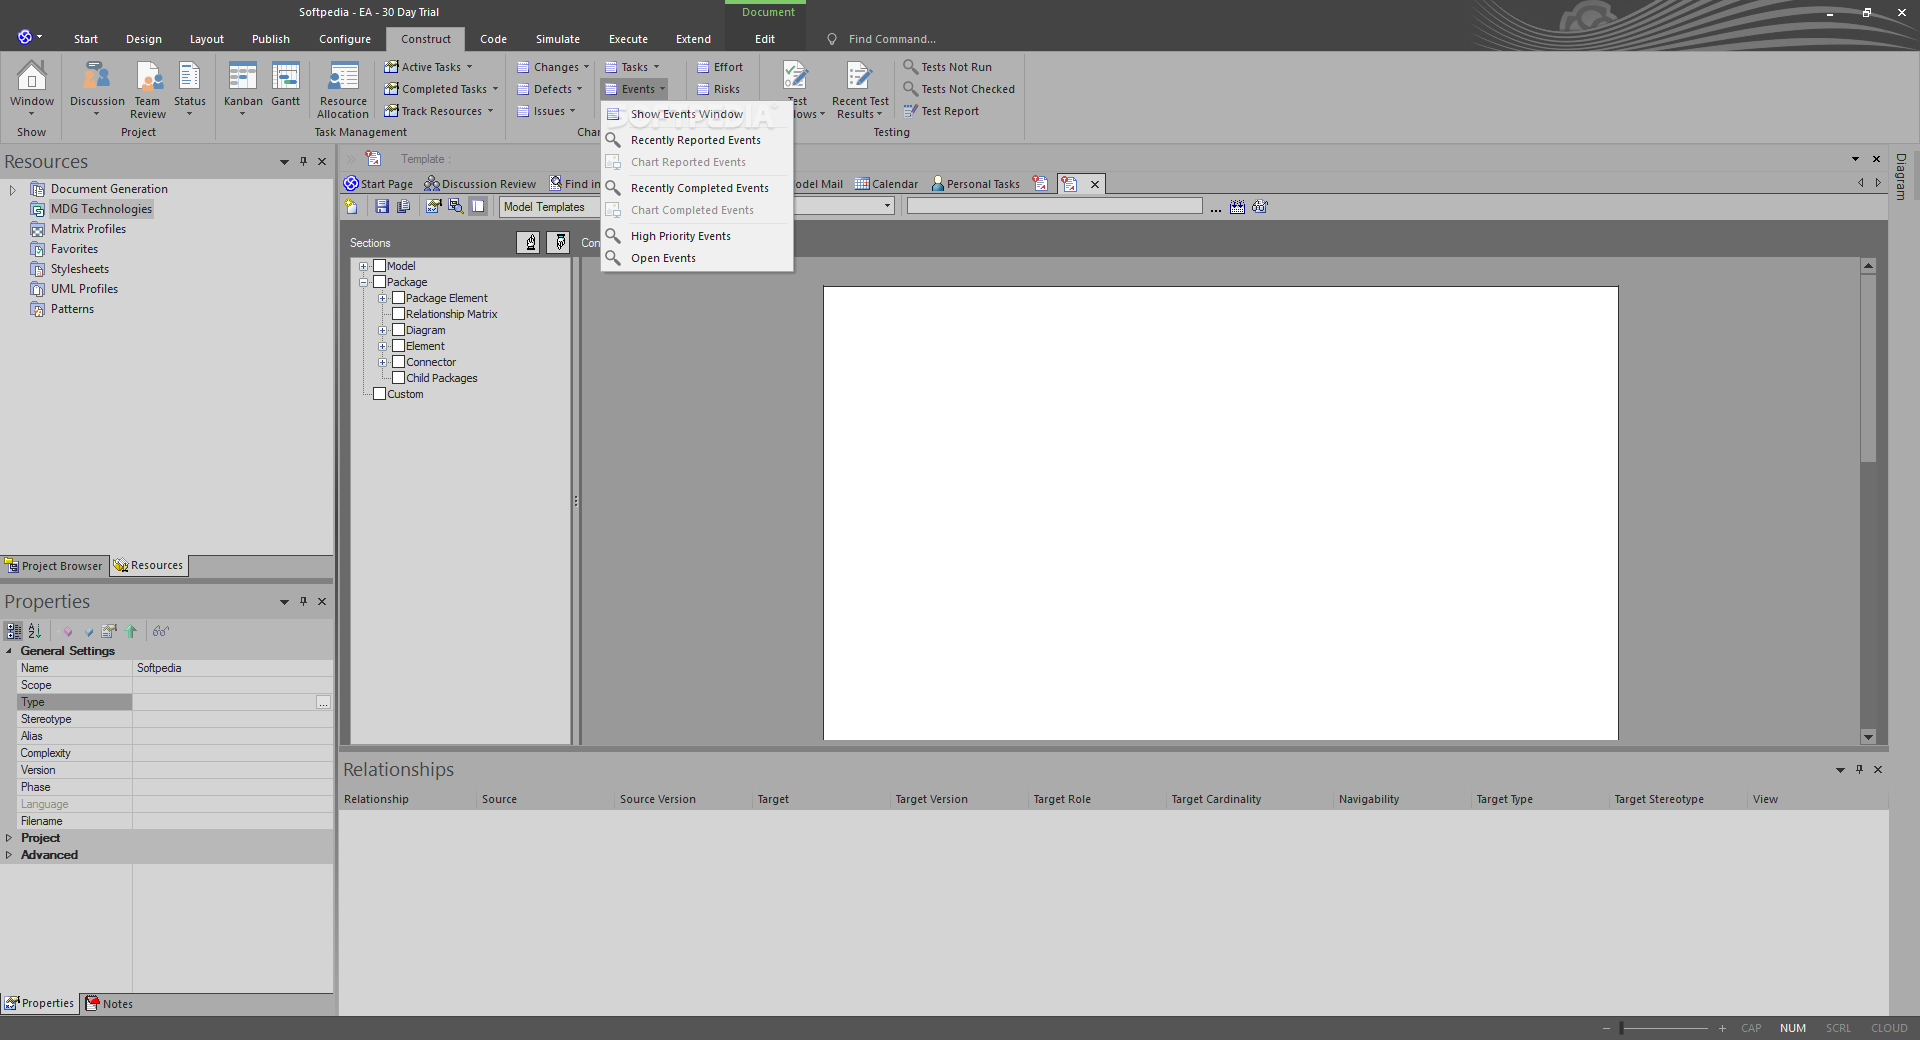Screen dimensions: 1920x1040
Task: Click the Status icon in the ribbon
Action: tap(190, 87)
